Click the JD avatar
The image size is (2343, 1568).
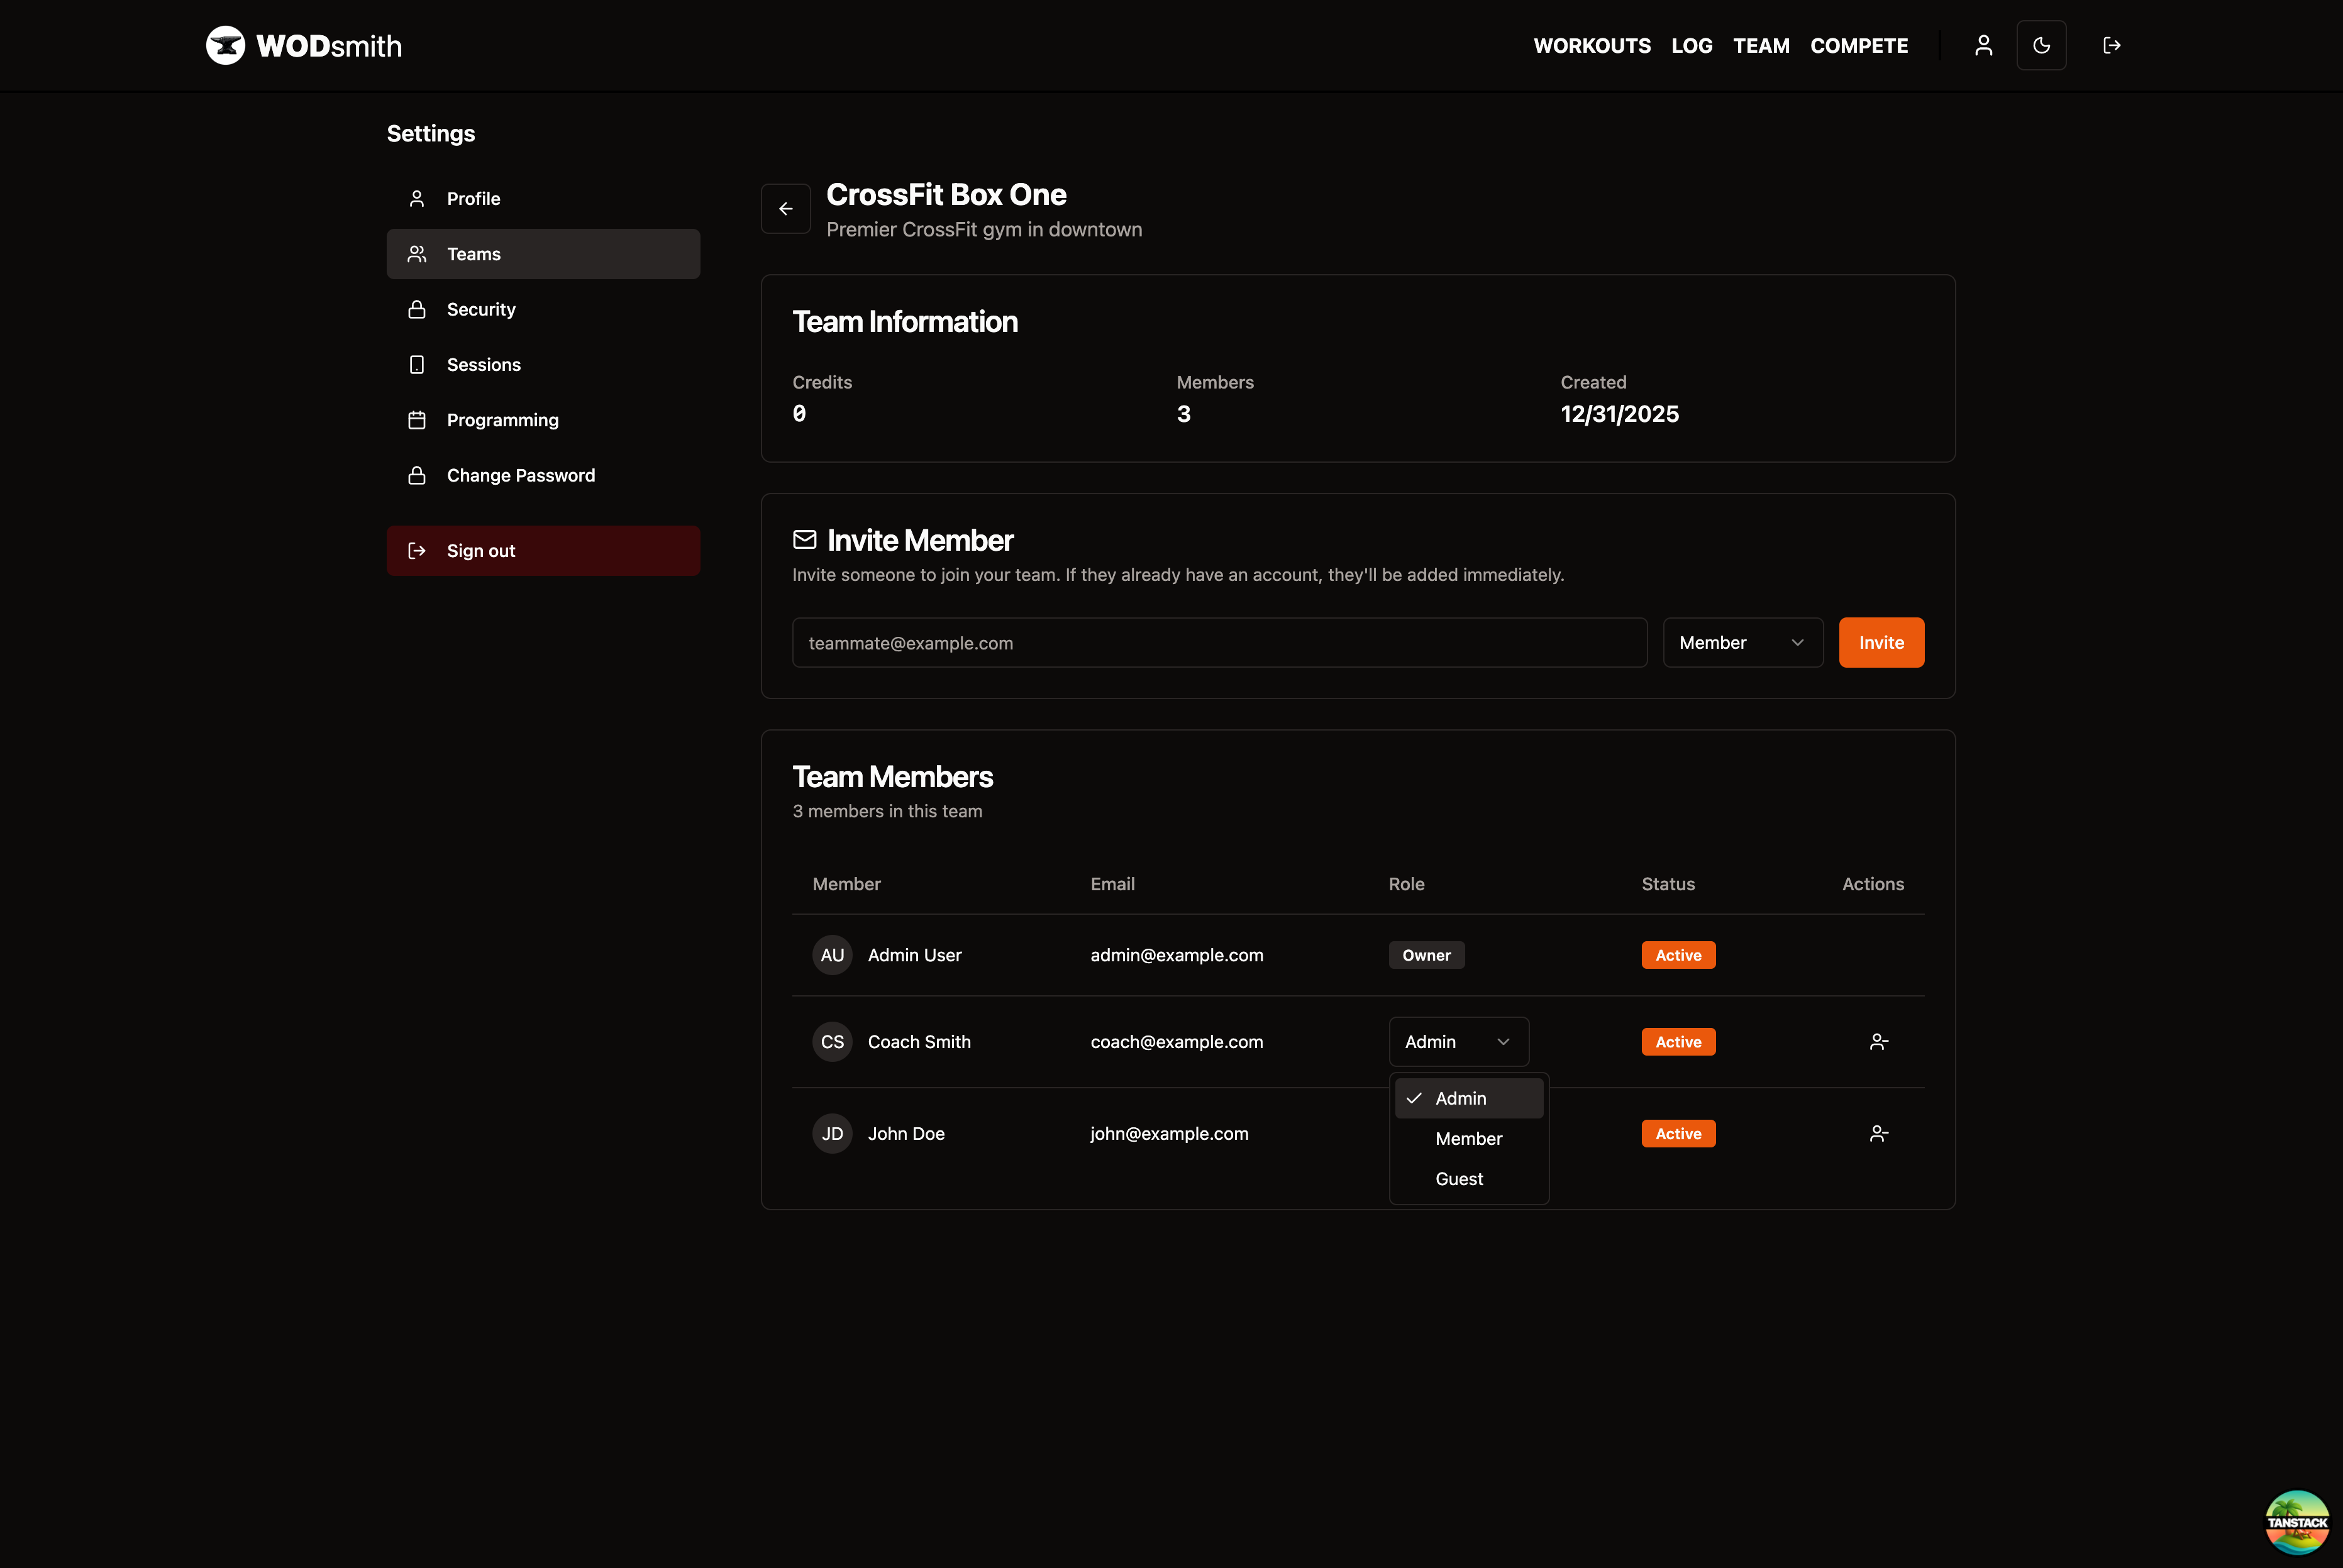[x=832, y=1134]
